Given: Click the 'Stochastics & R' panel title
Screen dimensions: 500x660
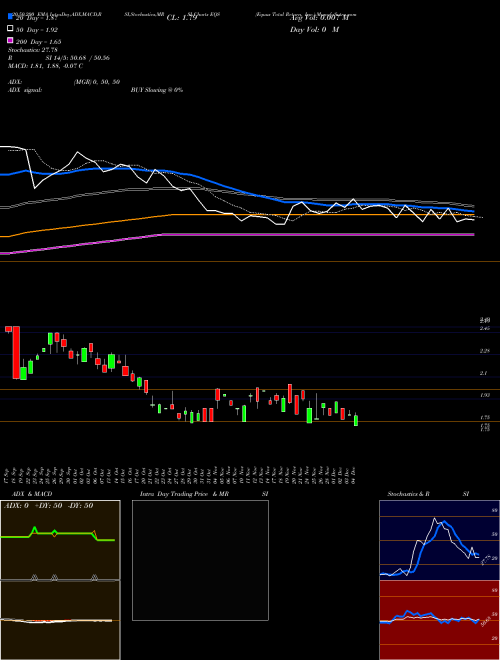Looking at the screenshot, I should pyautogui.click(x=409, y=494).
